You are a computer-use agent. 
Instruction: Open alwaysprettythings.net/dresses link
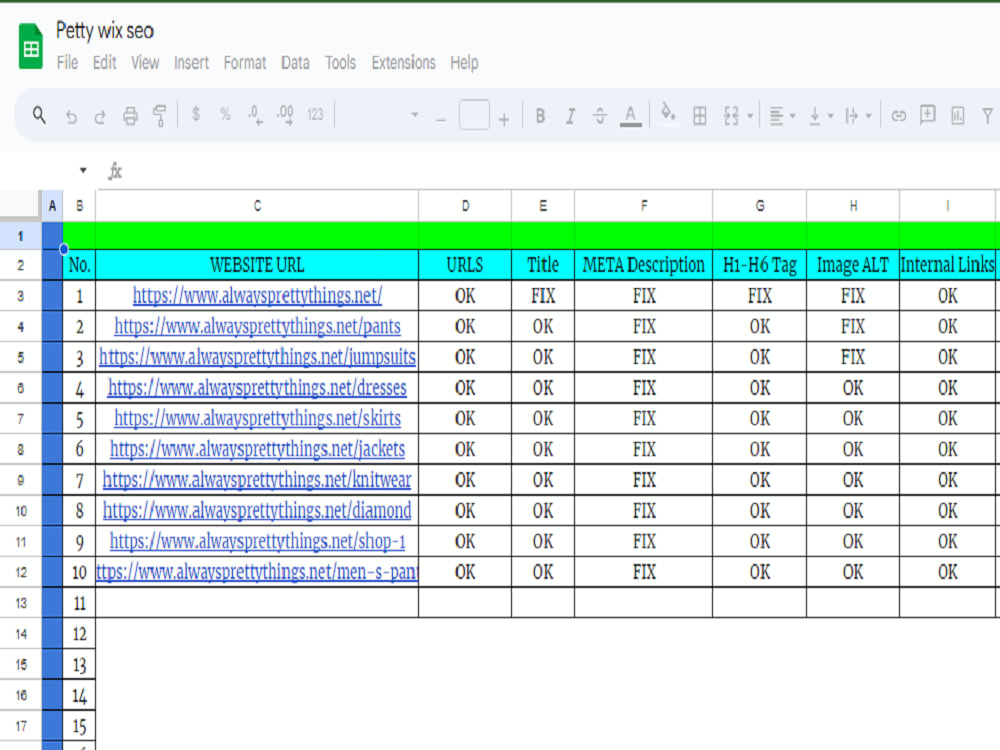257,388
